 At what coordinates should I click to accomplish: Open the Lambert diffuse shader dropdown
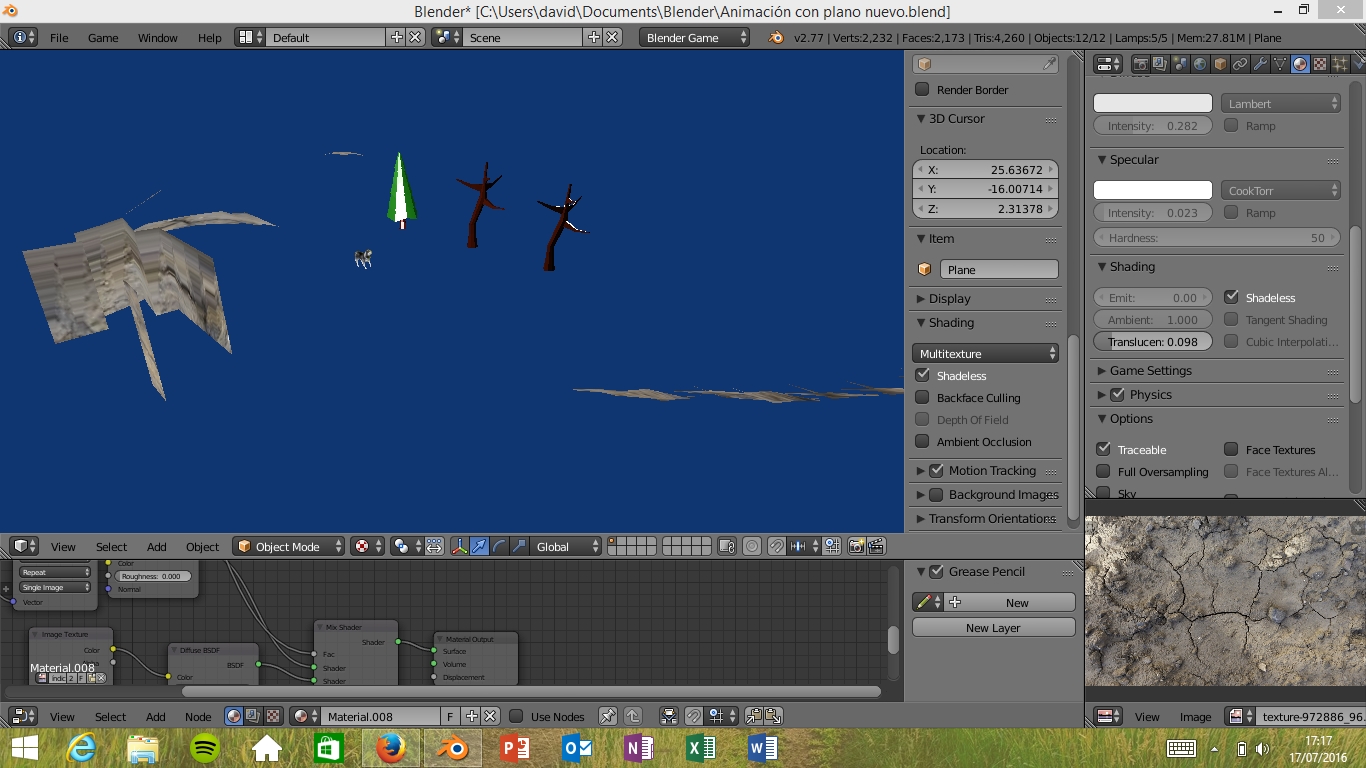point(1280,103)
